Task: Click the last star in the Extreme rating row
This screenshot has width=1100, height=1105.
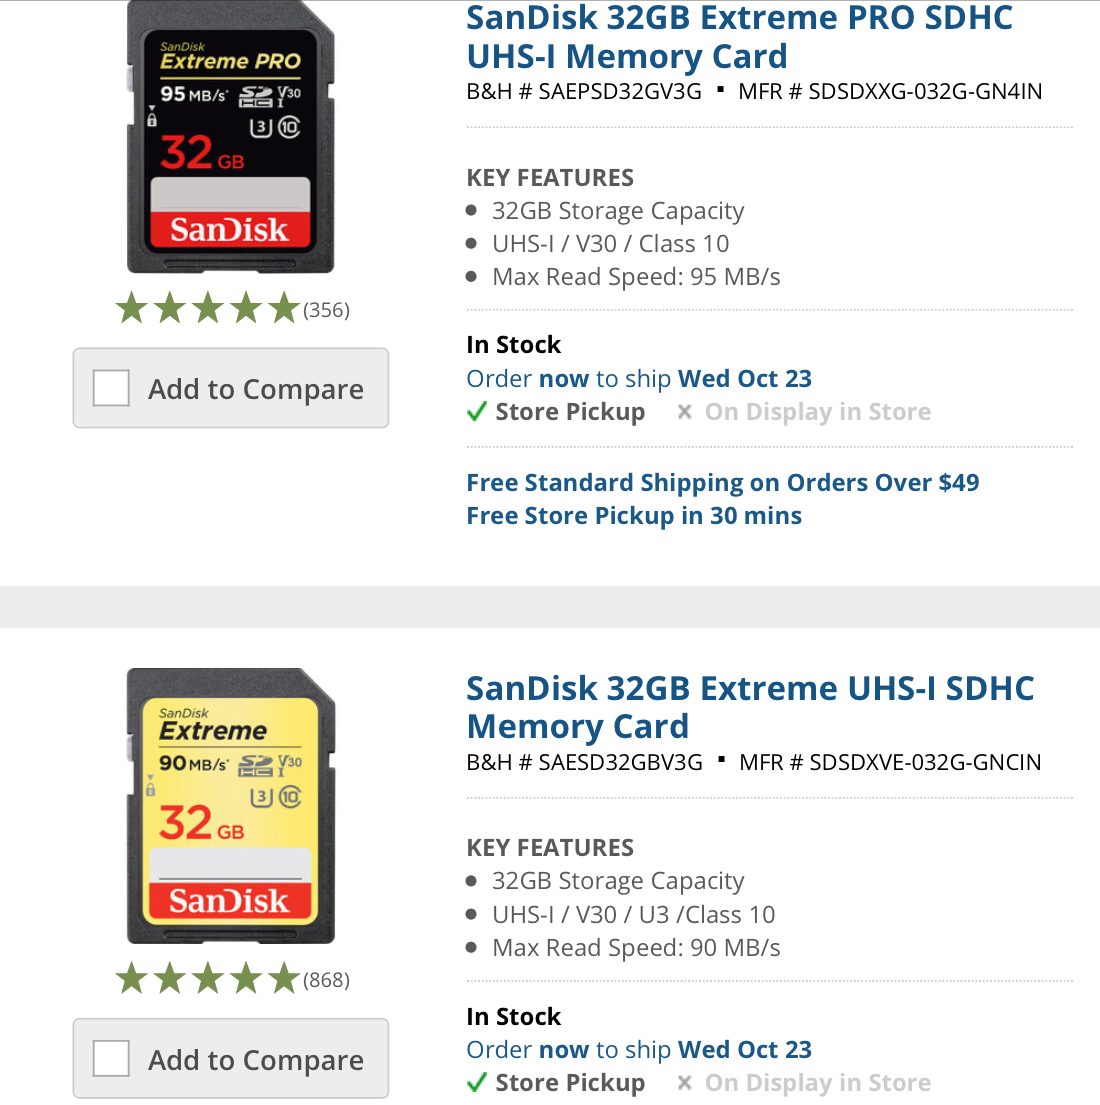Action: (286, 978)
